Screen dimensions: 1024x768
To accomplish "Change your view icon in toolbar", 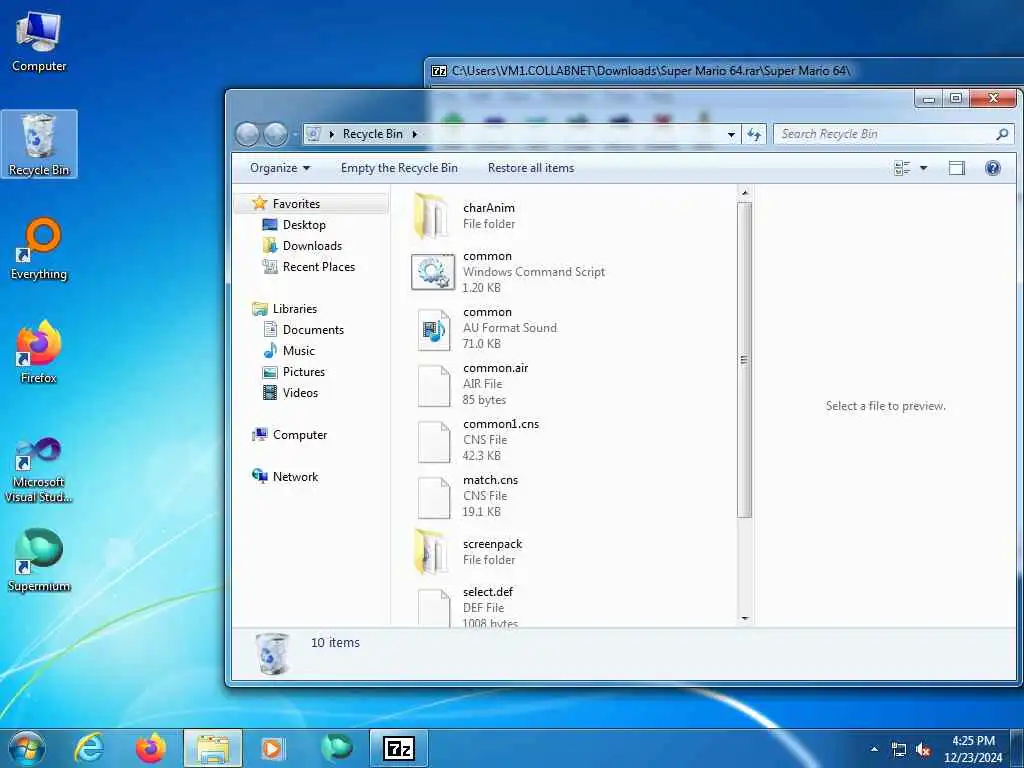I will [x=903, y=168].
